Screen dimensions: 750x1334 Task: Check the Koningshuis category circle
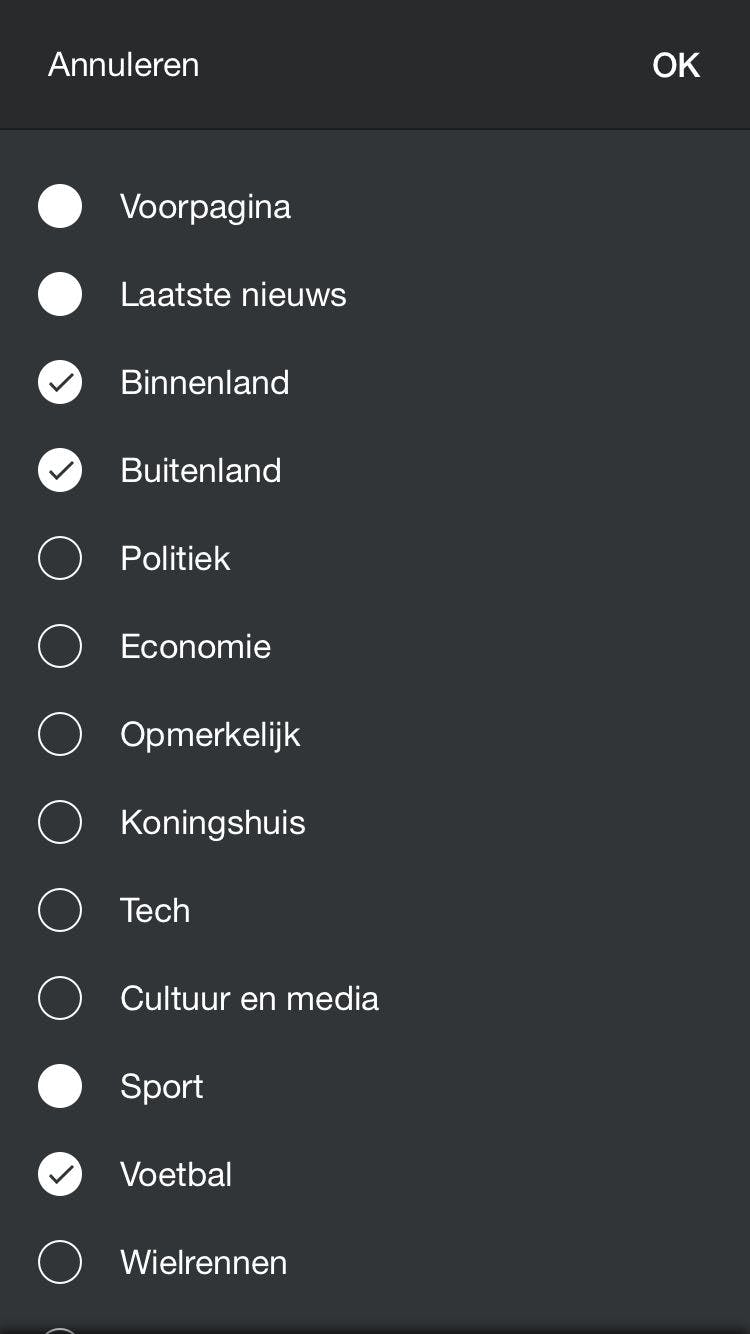coord(60,823)
